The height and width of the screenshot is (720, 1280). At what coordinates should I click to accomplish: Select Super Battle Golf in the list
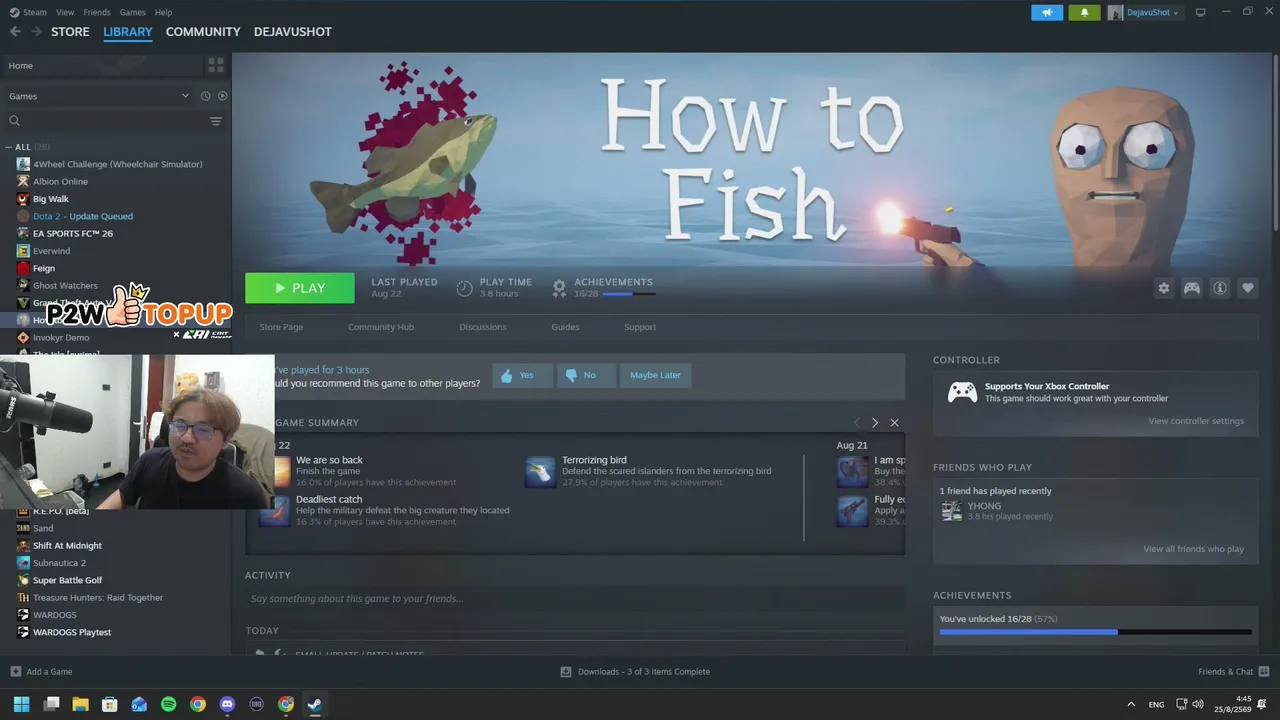[67, 580]
